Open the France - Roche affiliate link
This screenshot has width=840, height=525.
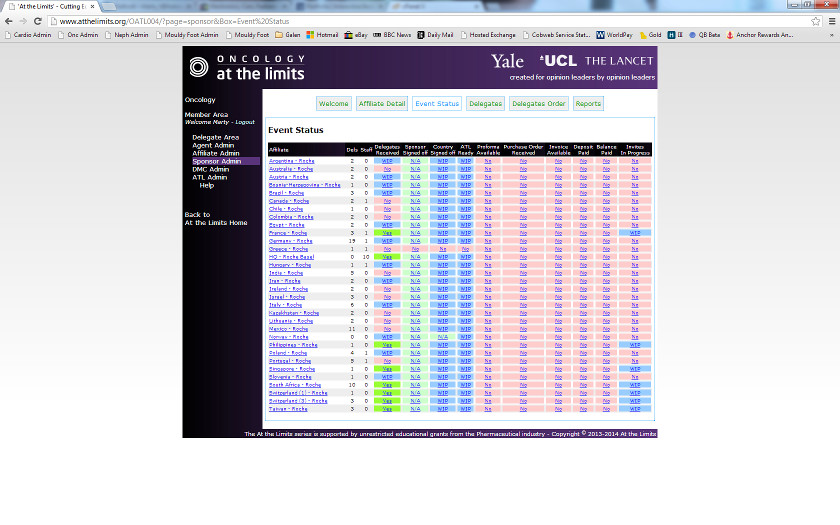pos(288,233)
